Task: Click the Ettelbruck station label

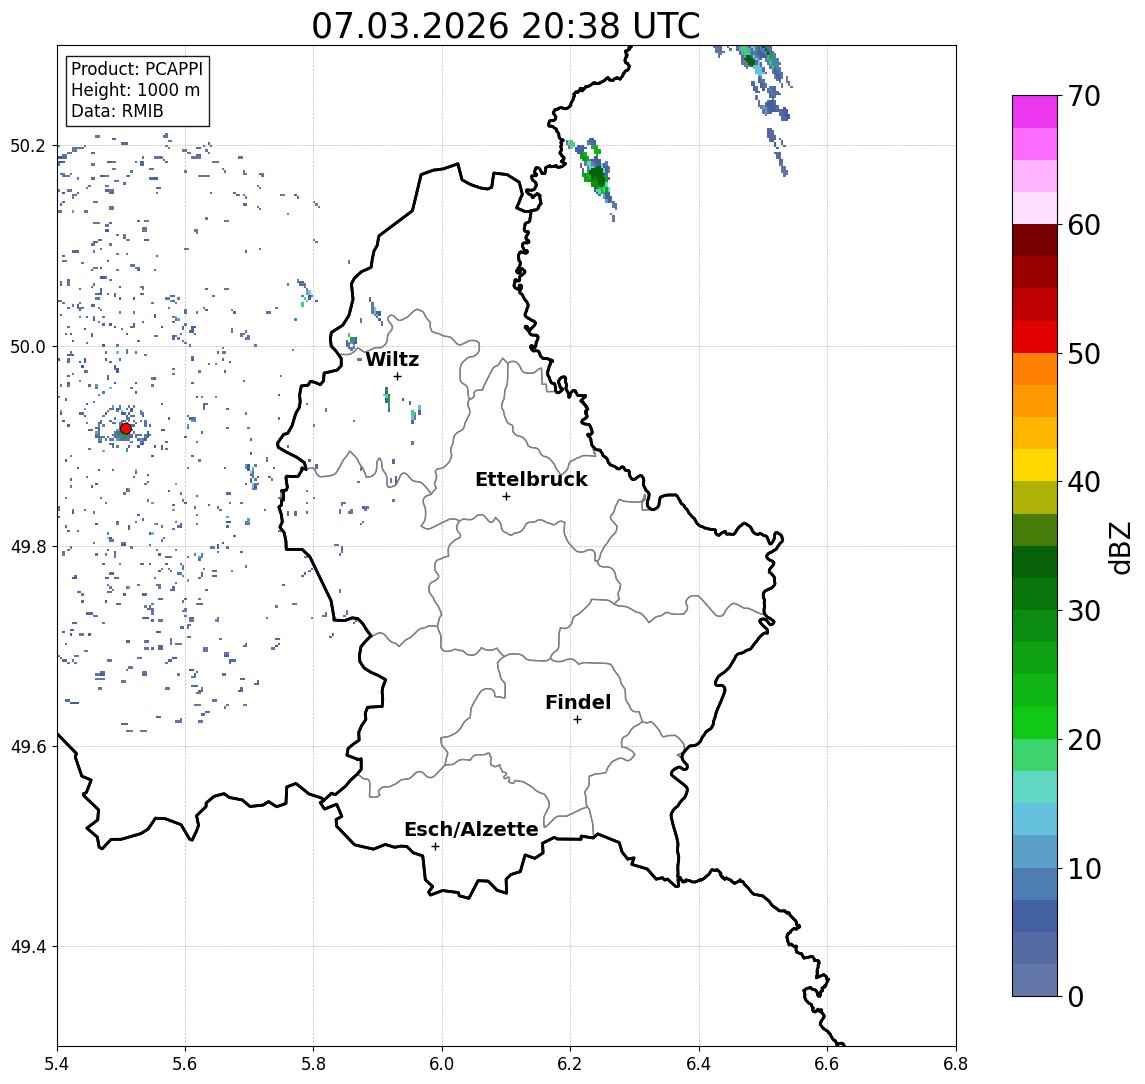Action: [531, 479]
